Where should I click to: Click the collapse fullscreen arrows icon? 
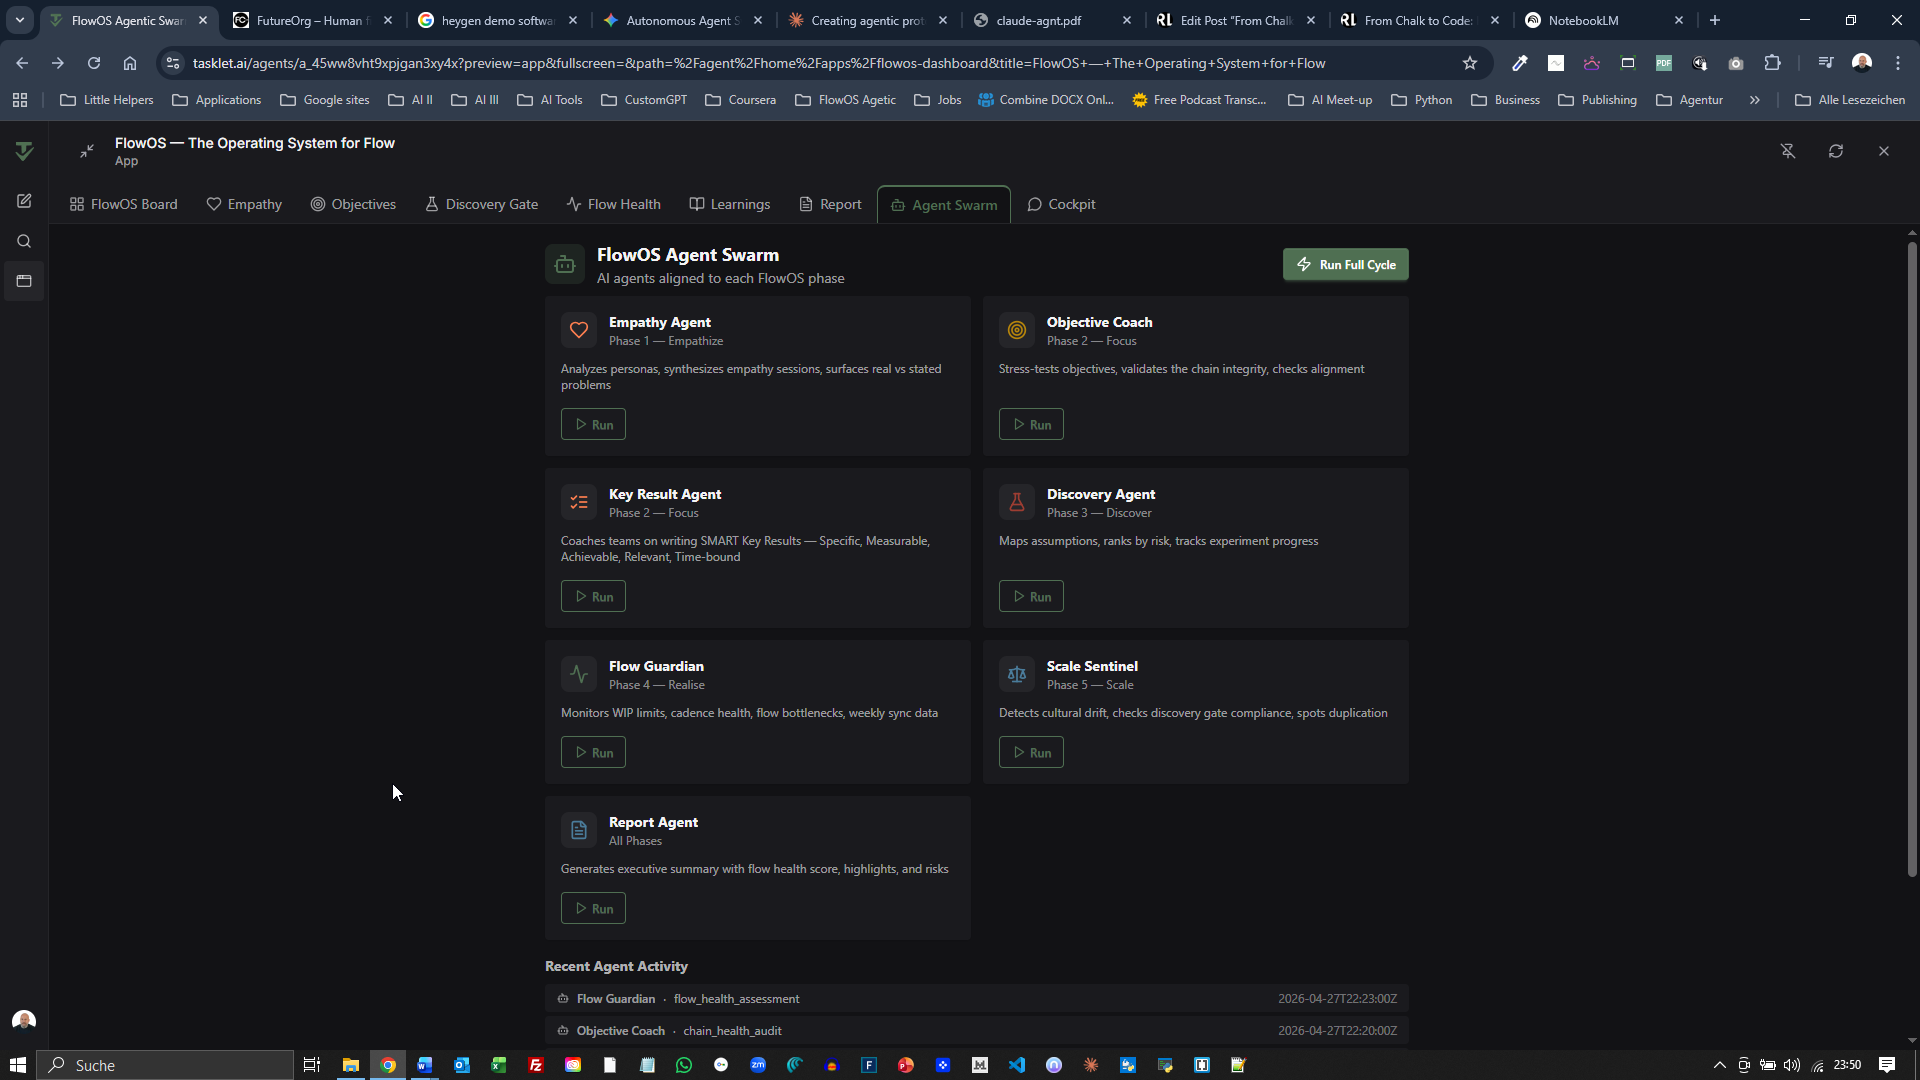pyautogui.click(x=87, y=151)
